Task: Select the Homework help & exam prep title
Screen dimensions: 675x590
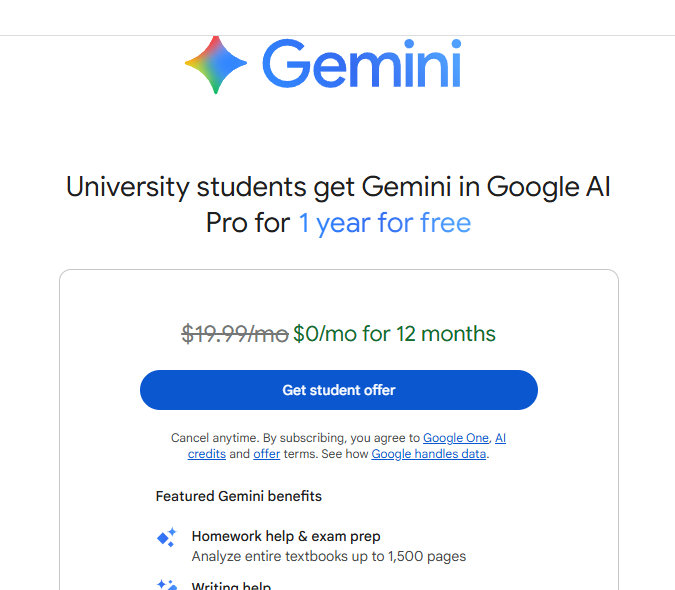Action: pos(286,536)
